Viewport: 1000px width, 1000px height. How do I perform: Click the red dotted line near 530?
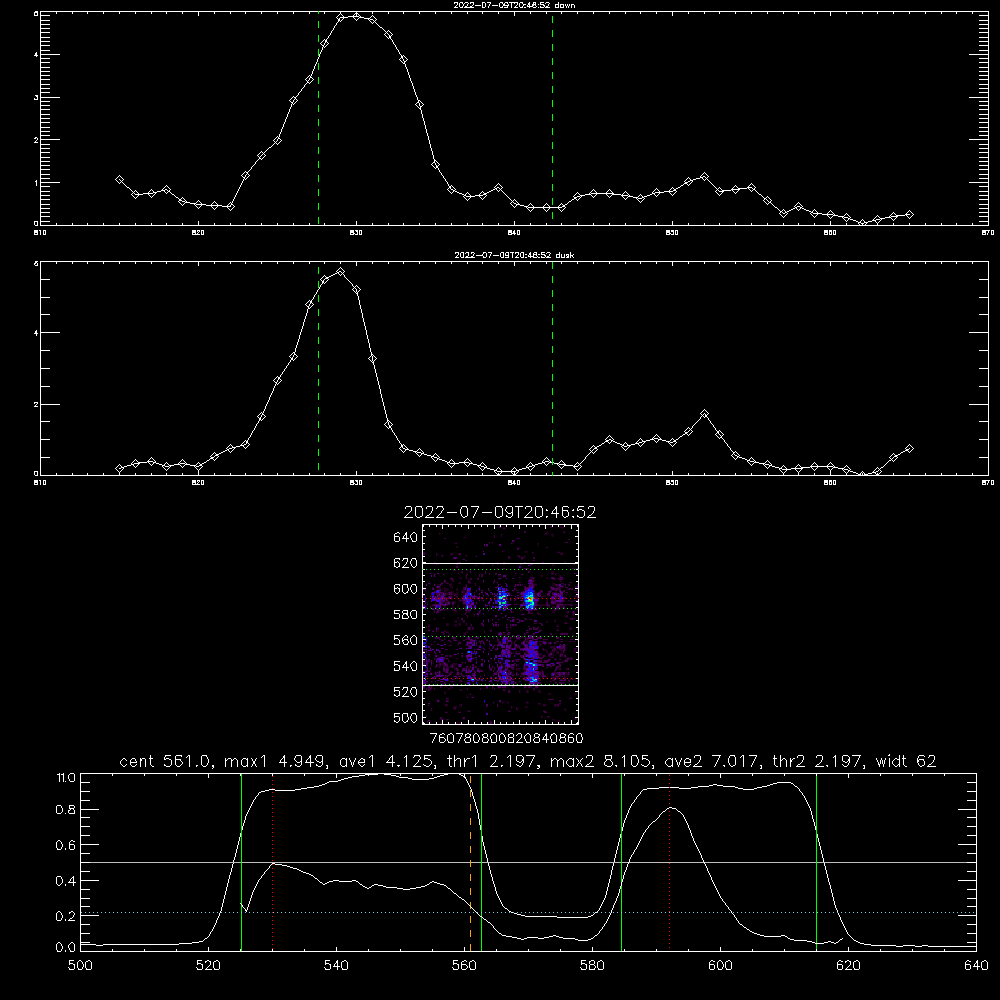(272, 862)
